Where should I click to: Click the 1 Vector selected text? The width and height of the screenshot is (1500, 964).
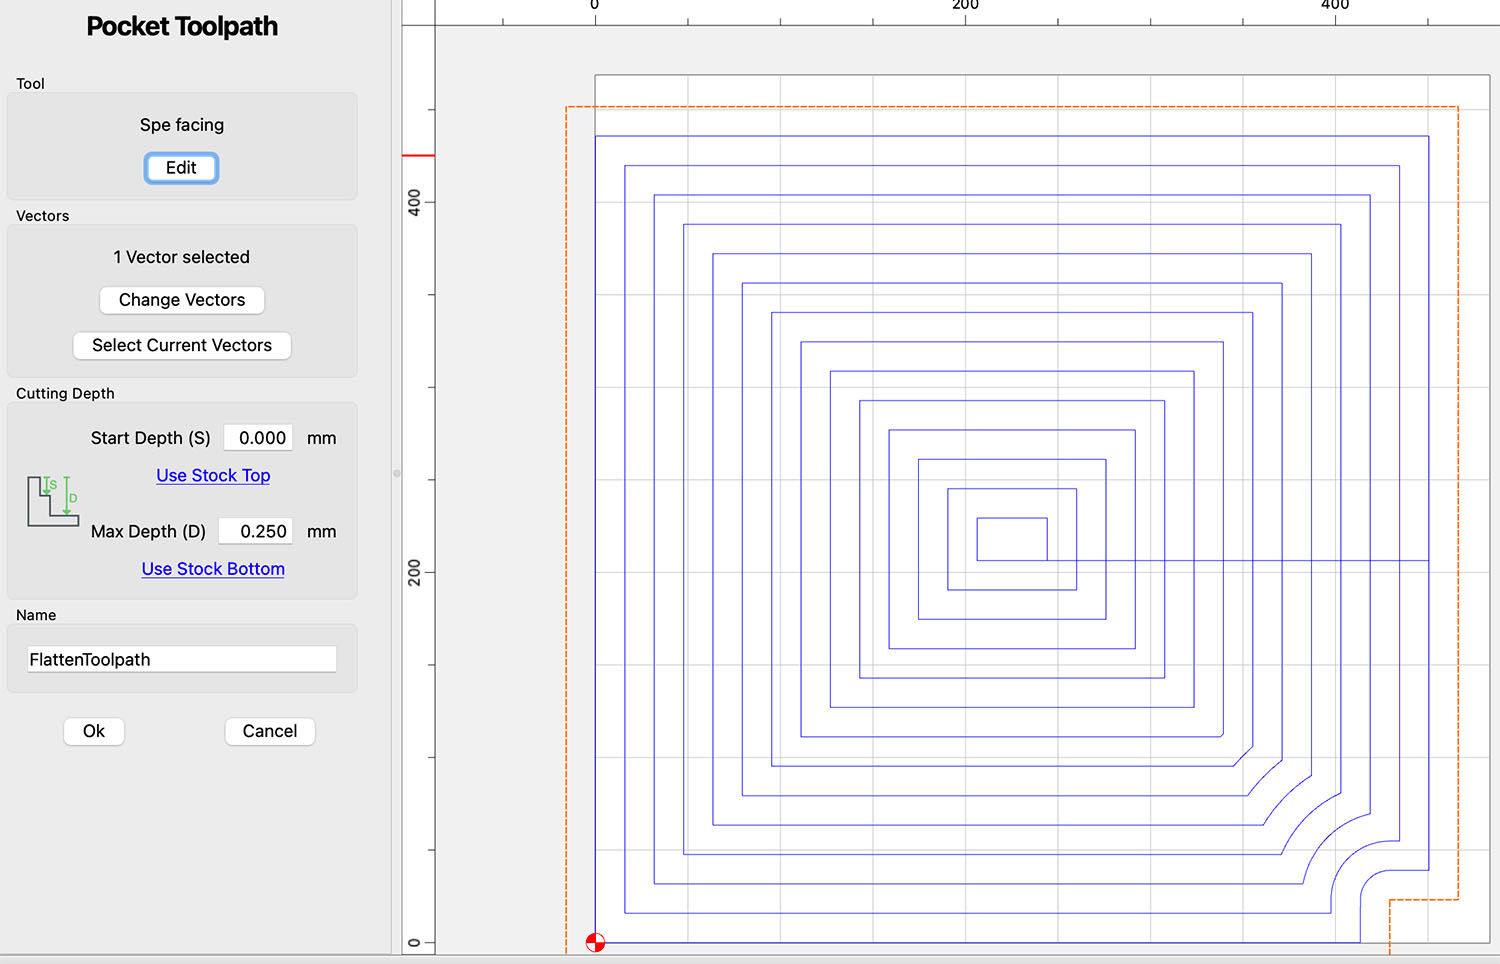click(x=182, y=257)
